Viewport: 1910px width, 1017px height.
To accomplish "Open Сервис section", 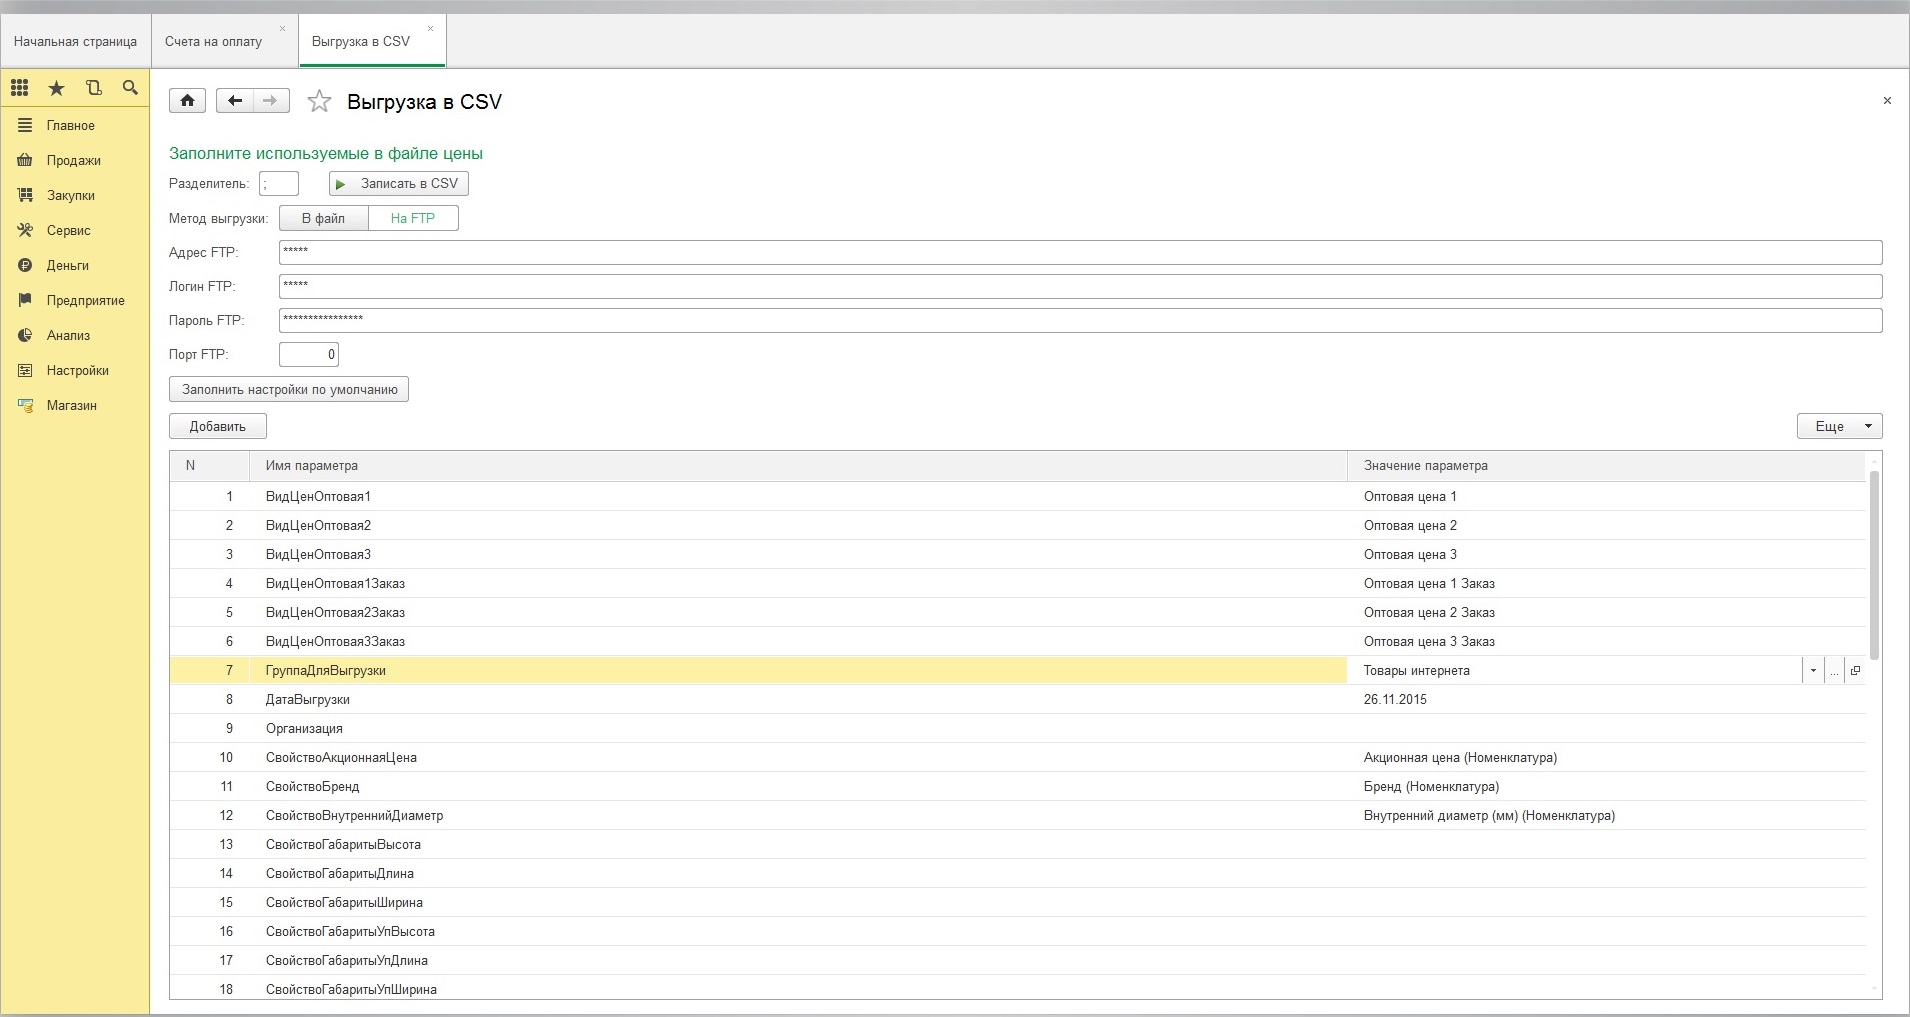I will (x=75, y=230).
